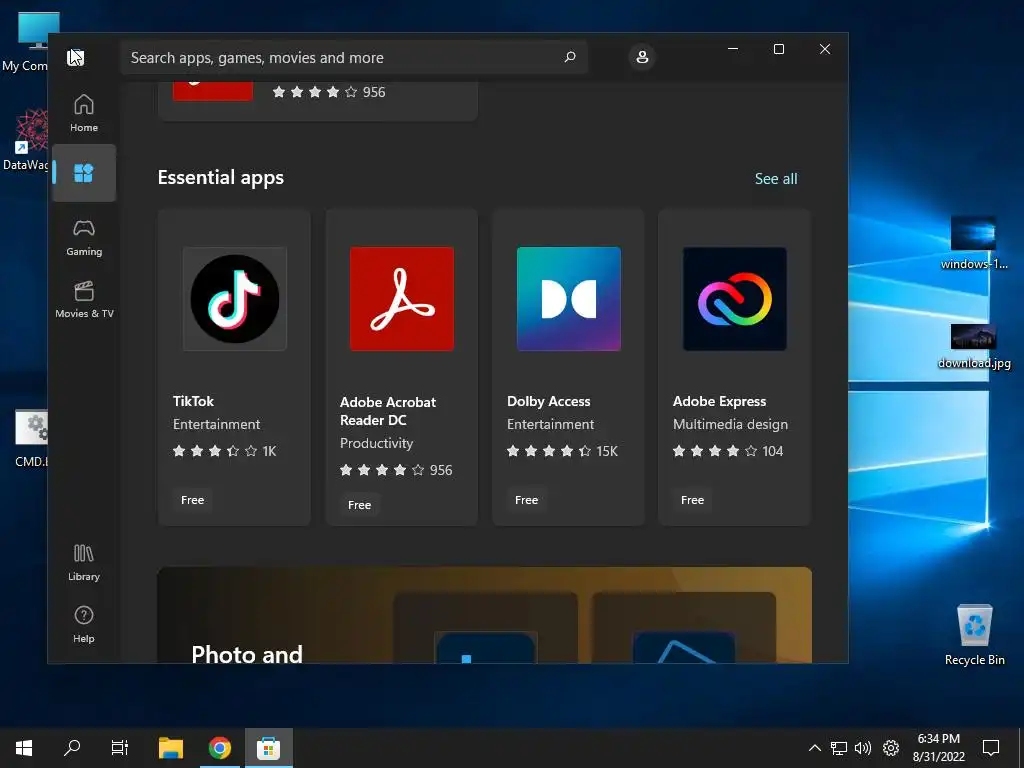Open taskbar search magnifier
Viewport: 1024px width, 768px height.
click(x=72, y=748)
